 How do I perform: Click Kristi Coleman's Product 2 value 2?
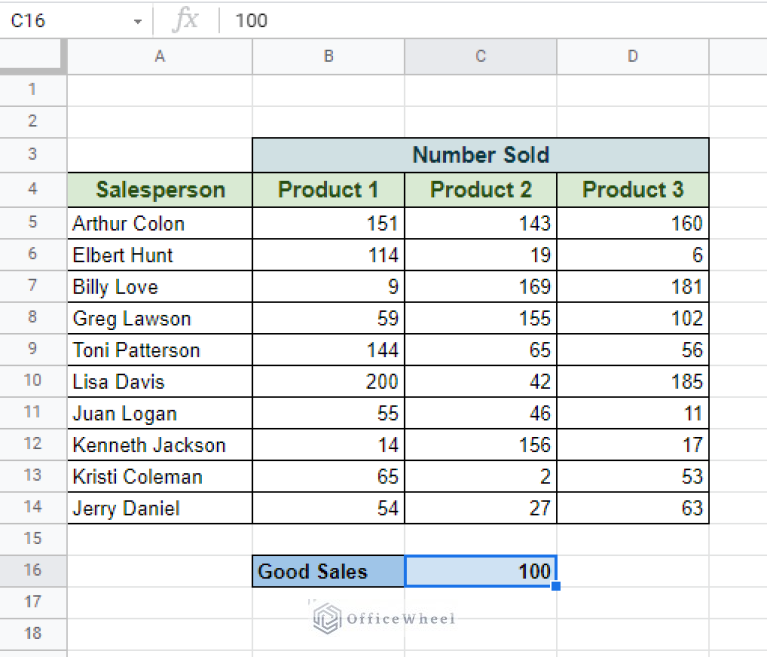481,476
